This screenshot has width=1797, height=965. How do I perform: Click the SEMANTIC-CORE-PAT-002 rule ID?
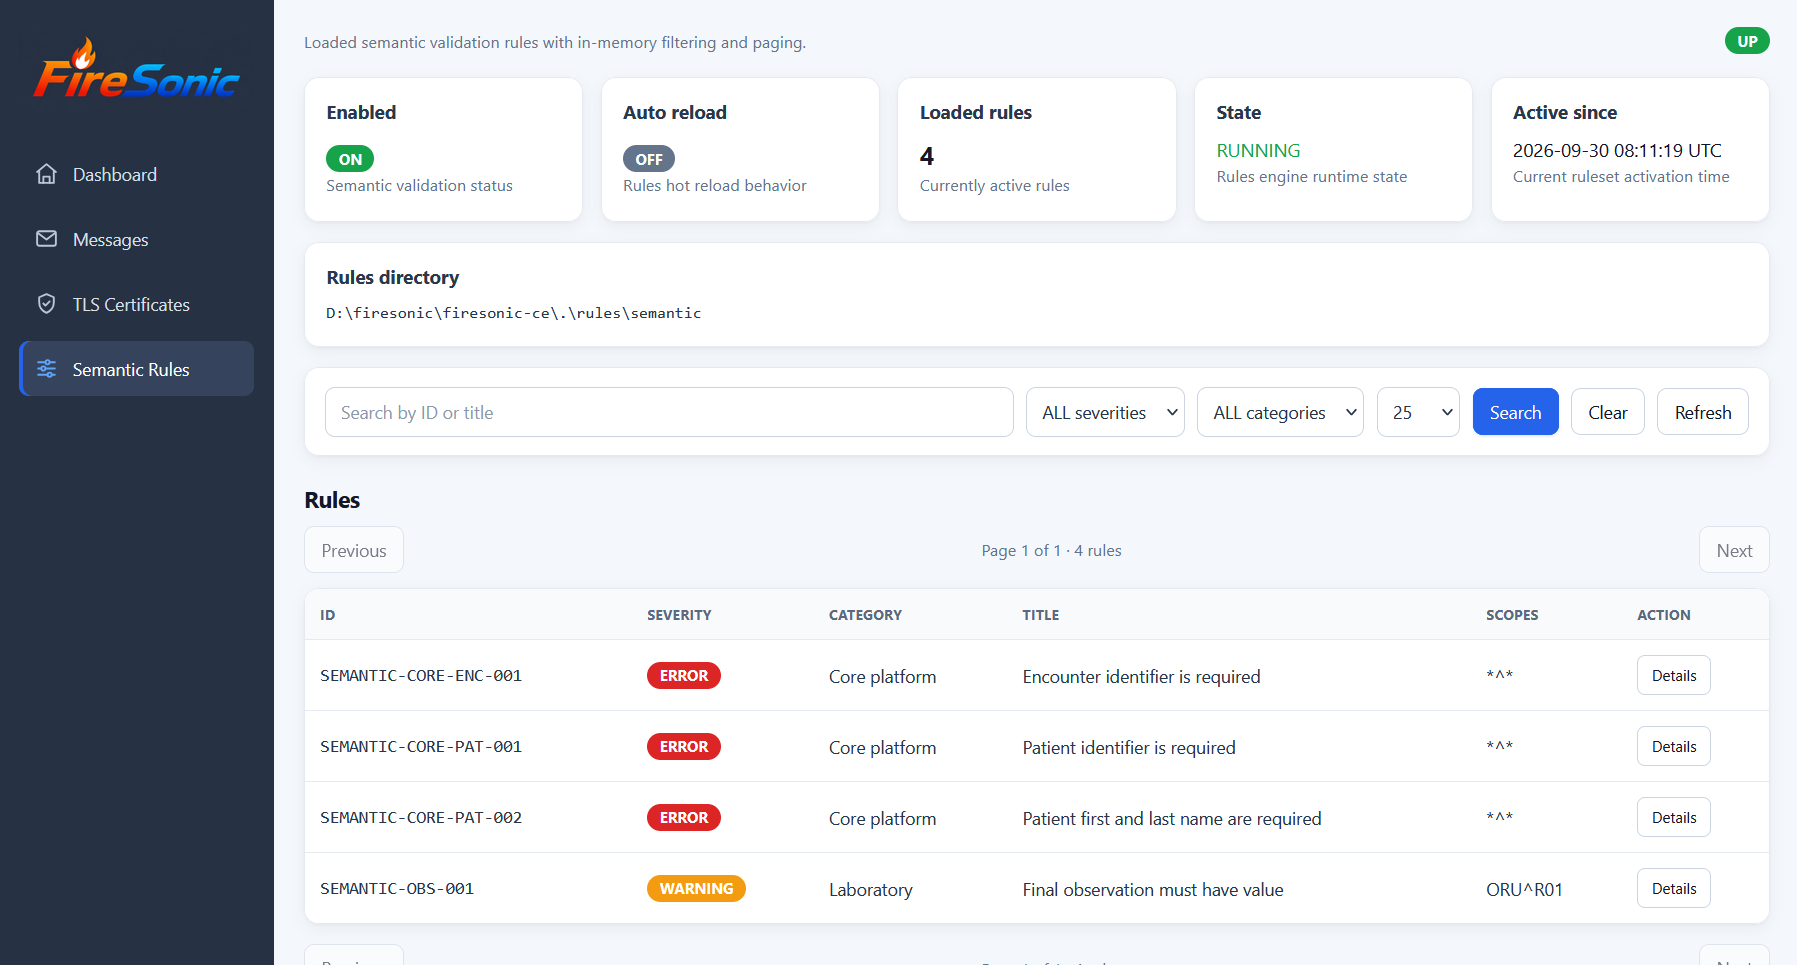421,817
